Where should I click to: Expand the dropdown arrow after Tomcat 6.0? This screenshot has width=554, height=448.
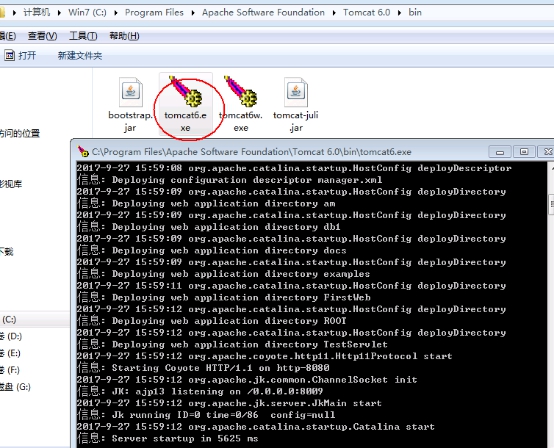(399, 13)
